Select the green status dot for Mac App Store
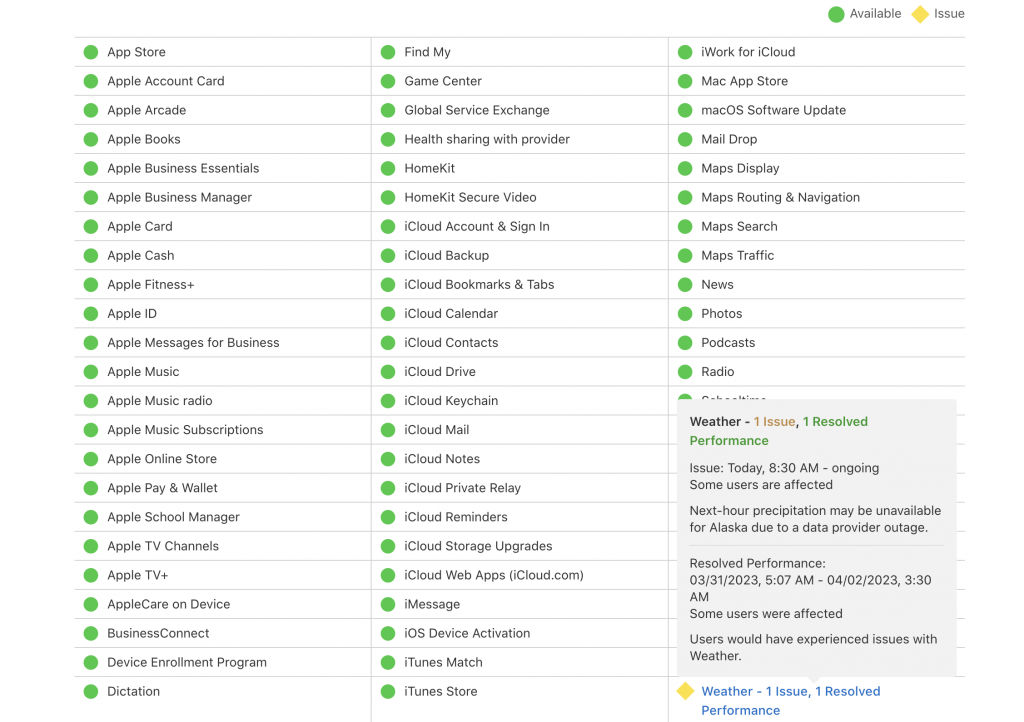Viewport: 1024px width, 722px height. click(685, 82)
